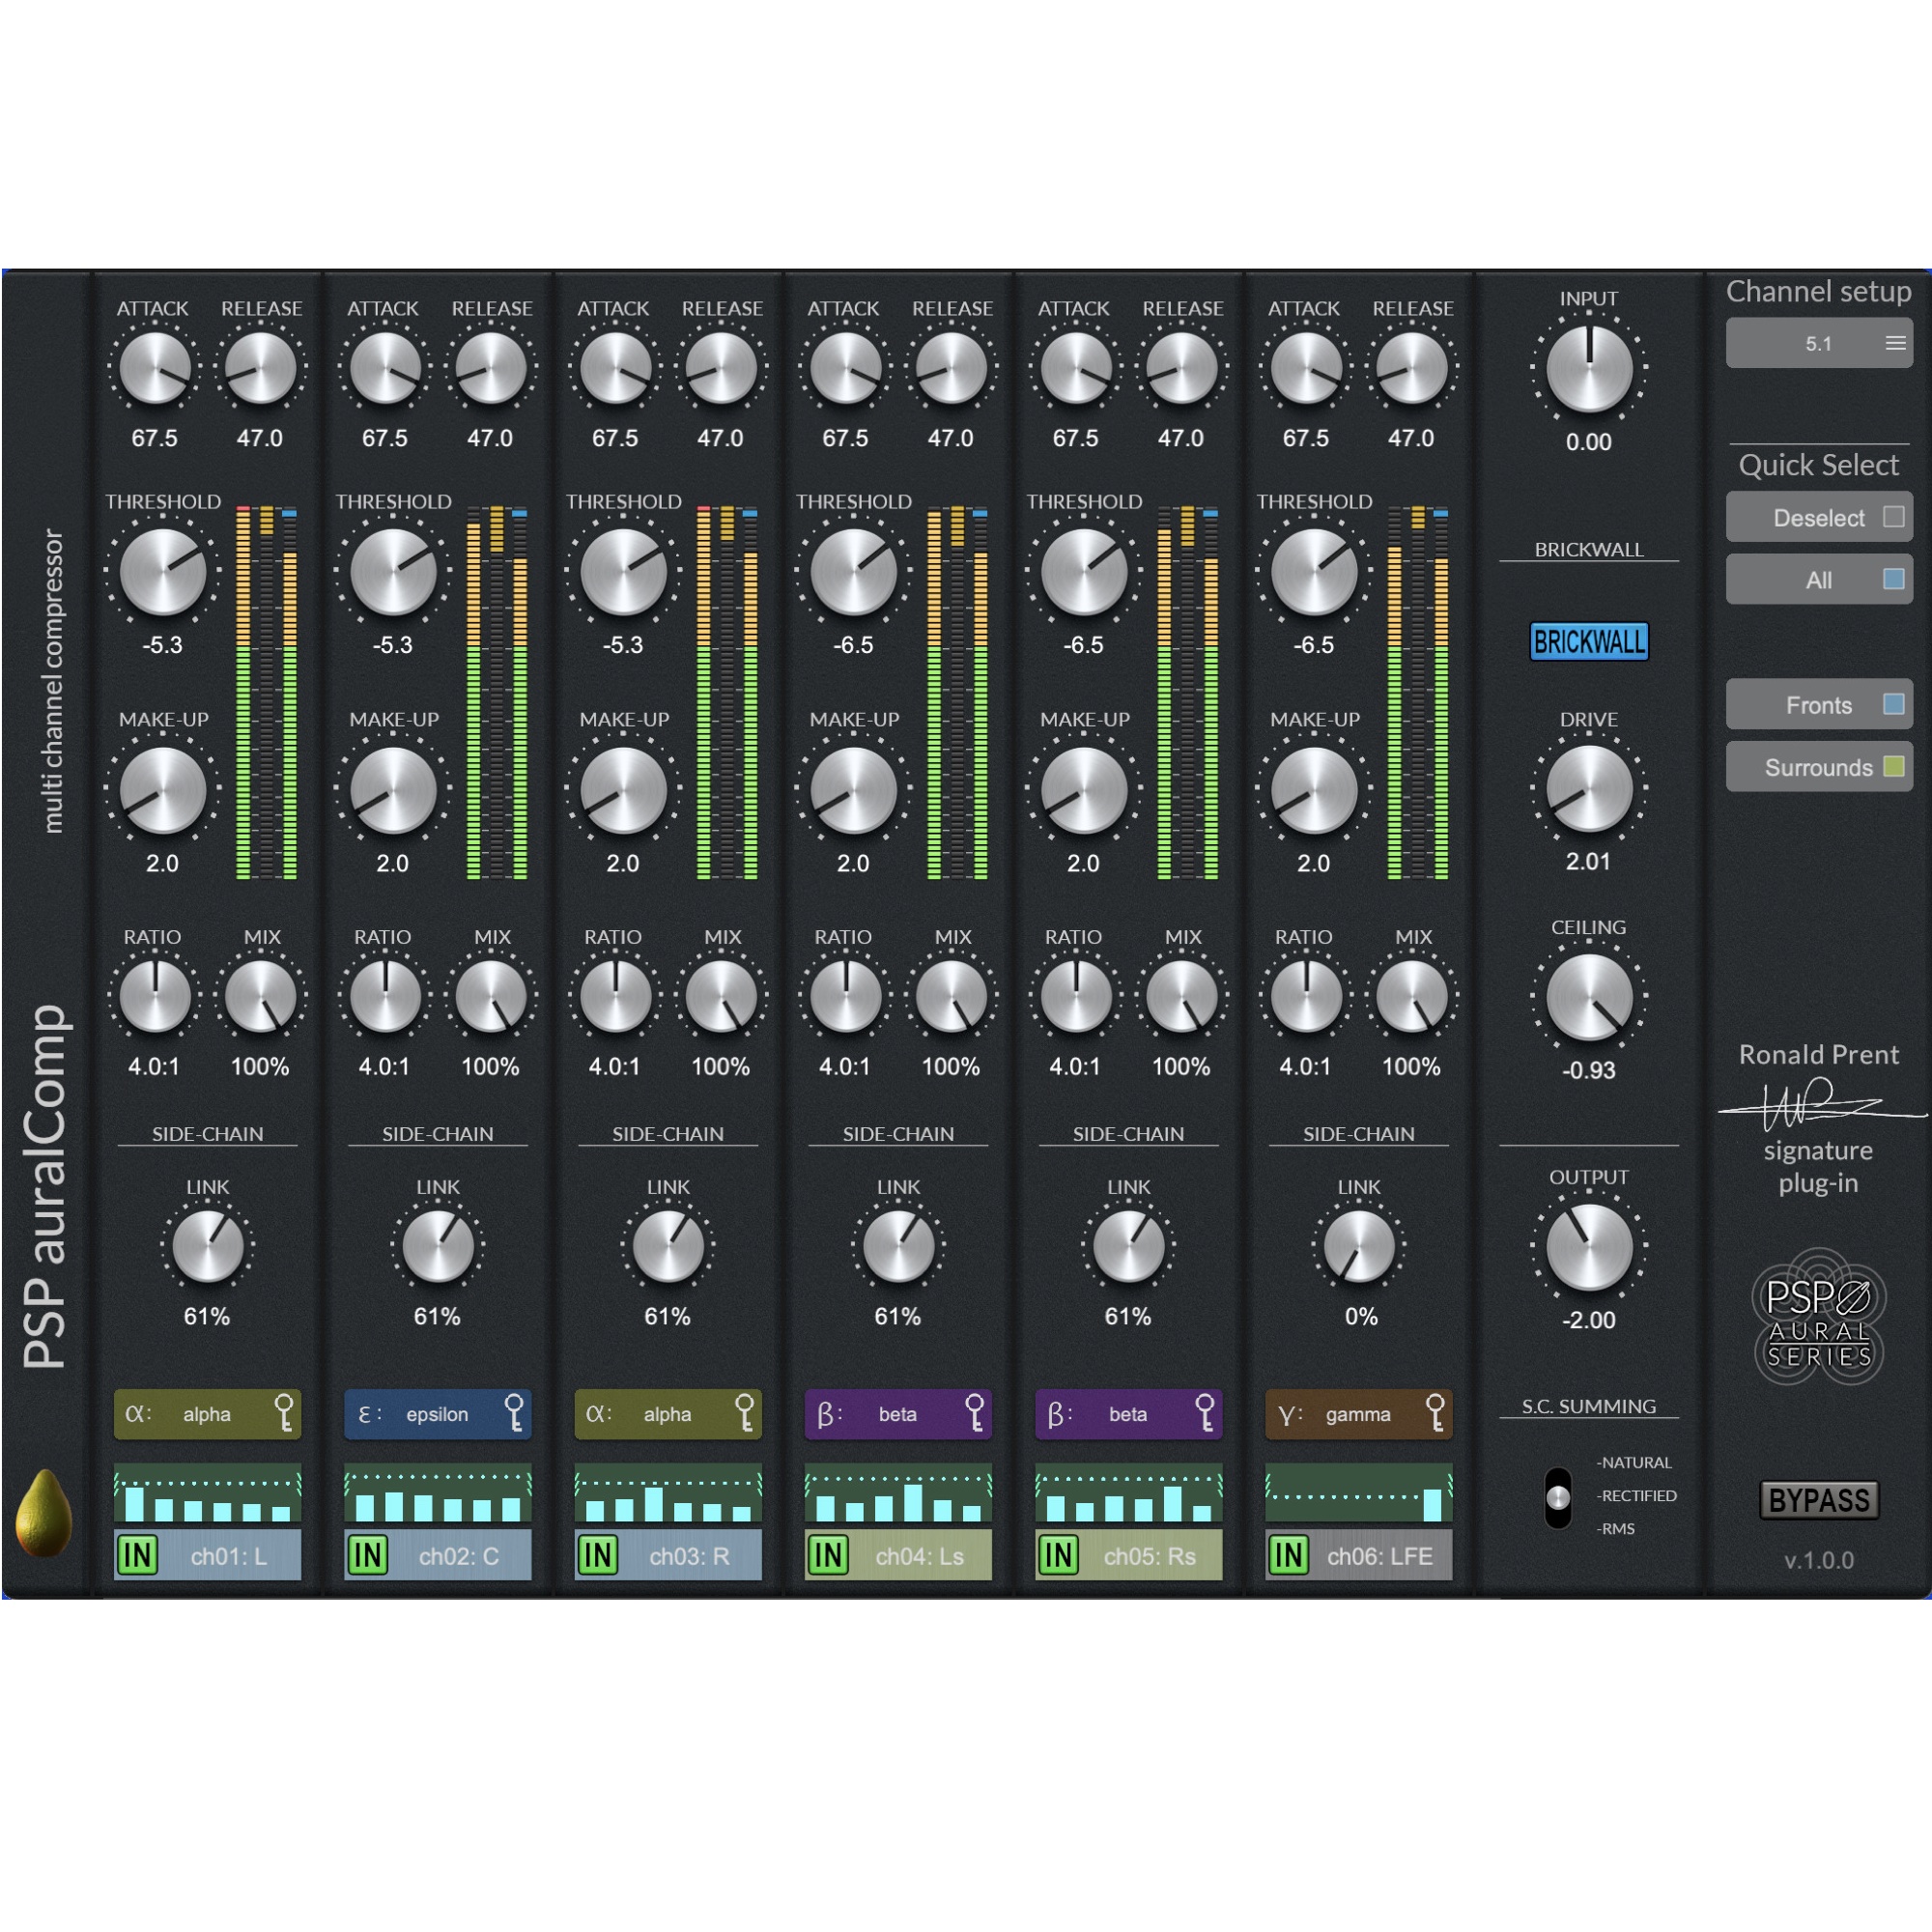Click the key icon on ch05 beta preset
Image resolution: width=1932 pixels, height=1932 pixels.
click(1205, 1413)
